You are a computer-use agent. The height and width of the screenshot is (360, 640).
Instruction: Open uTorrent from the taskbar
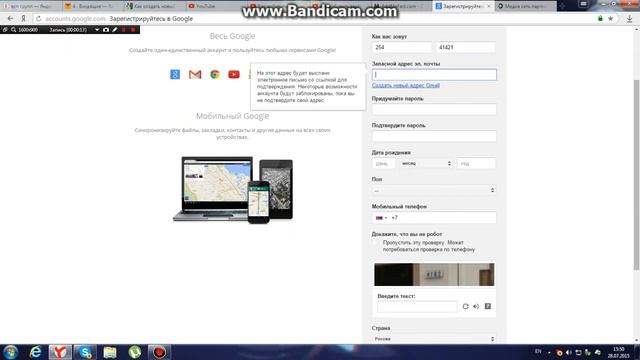pyautogui.click(x=135, y=352)
